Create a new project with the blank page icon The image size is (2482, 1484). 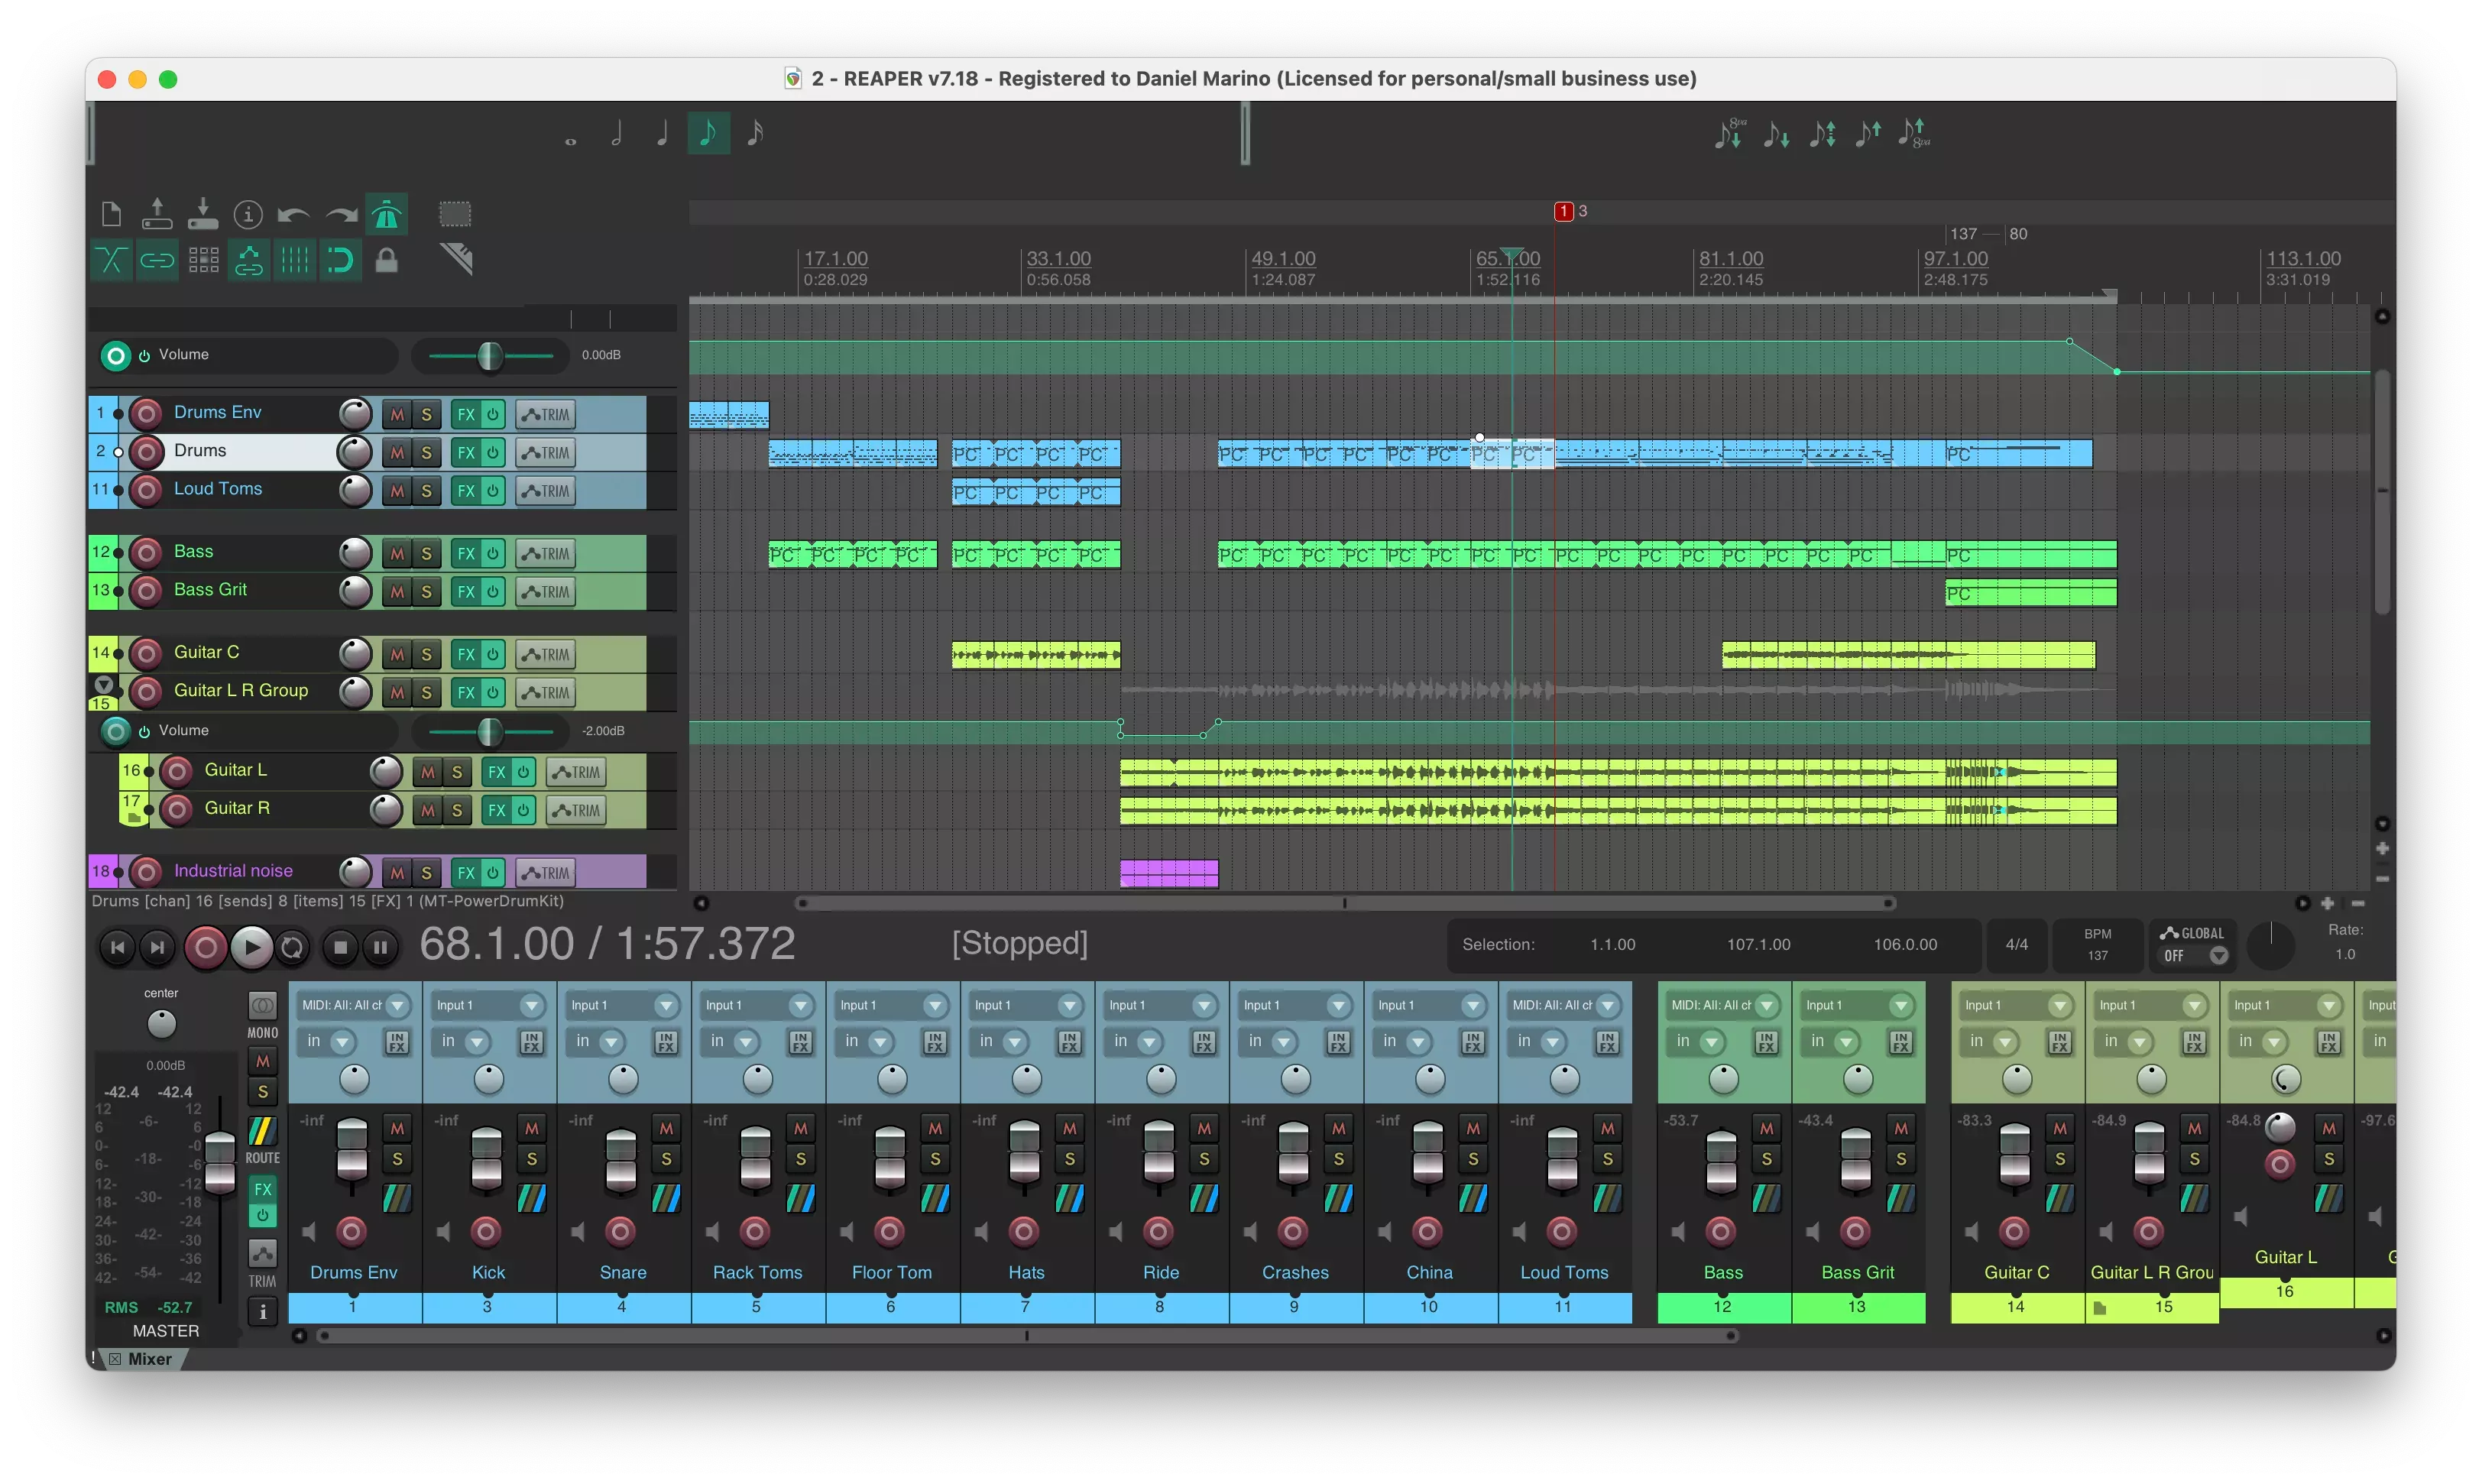111,214
